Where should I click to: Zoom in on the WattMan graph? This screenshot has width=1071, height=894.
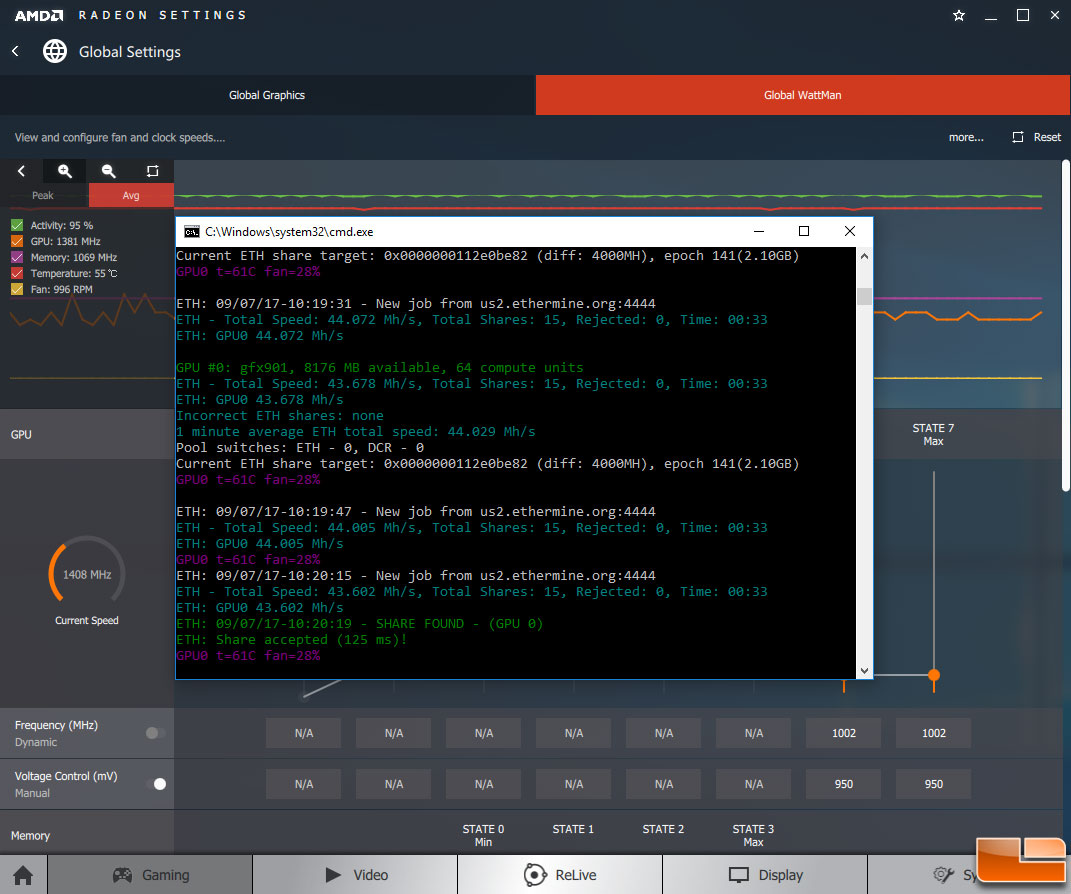(x=65, y=171)
